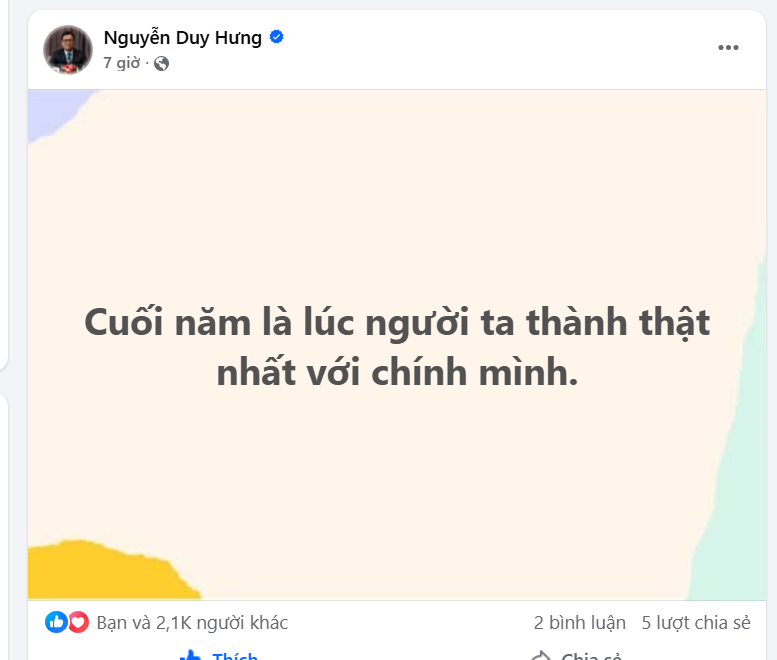Open the "7 giờ" post timestamp

click(x=120, y=63)
